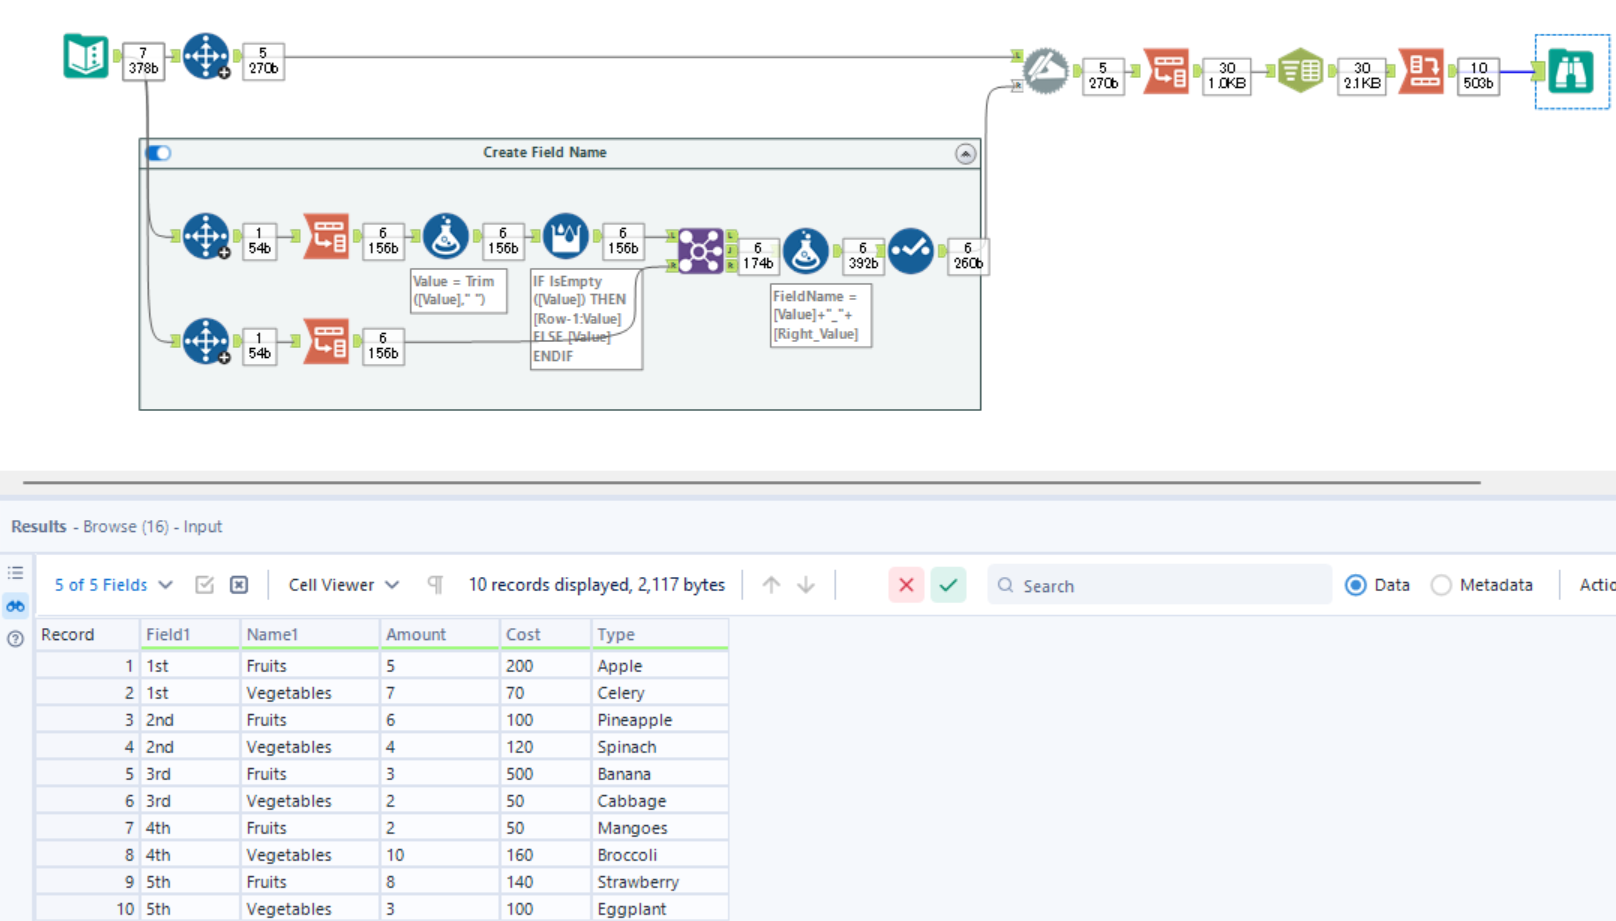Select the Browse binoculars tool at workflow end

tap(1572, 72)
